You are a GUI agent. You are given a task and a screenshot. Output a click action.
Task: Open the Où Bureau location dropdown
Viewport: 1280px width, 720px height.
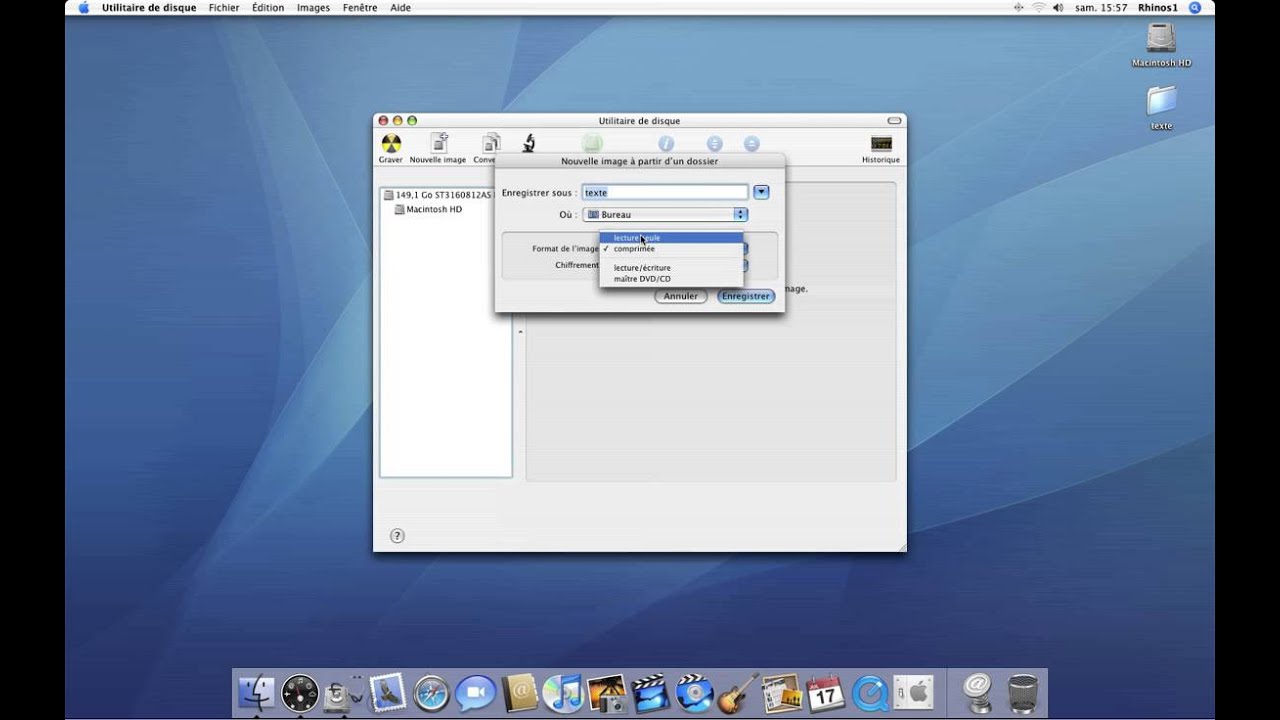pos(665,214)
